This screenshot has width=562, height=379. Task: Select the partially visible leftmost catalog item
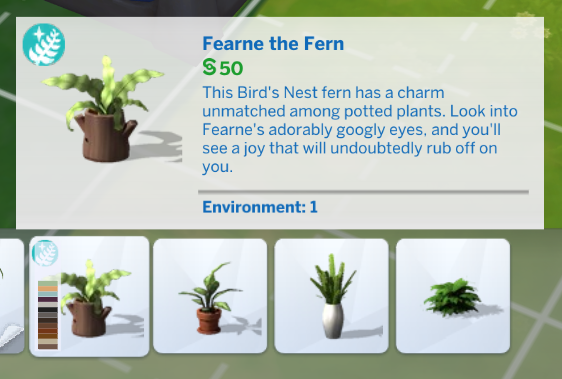[11, 296]
